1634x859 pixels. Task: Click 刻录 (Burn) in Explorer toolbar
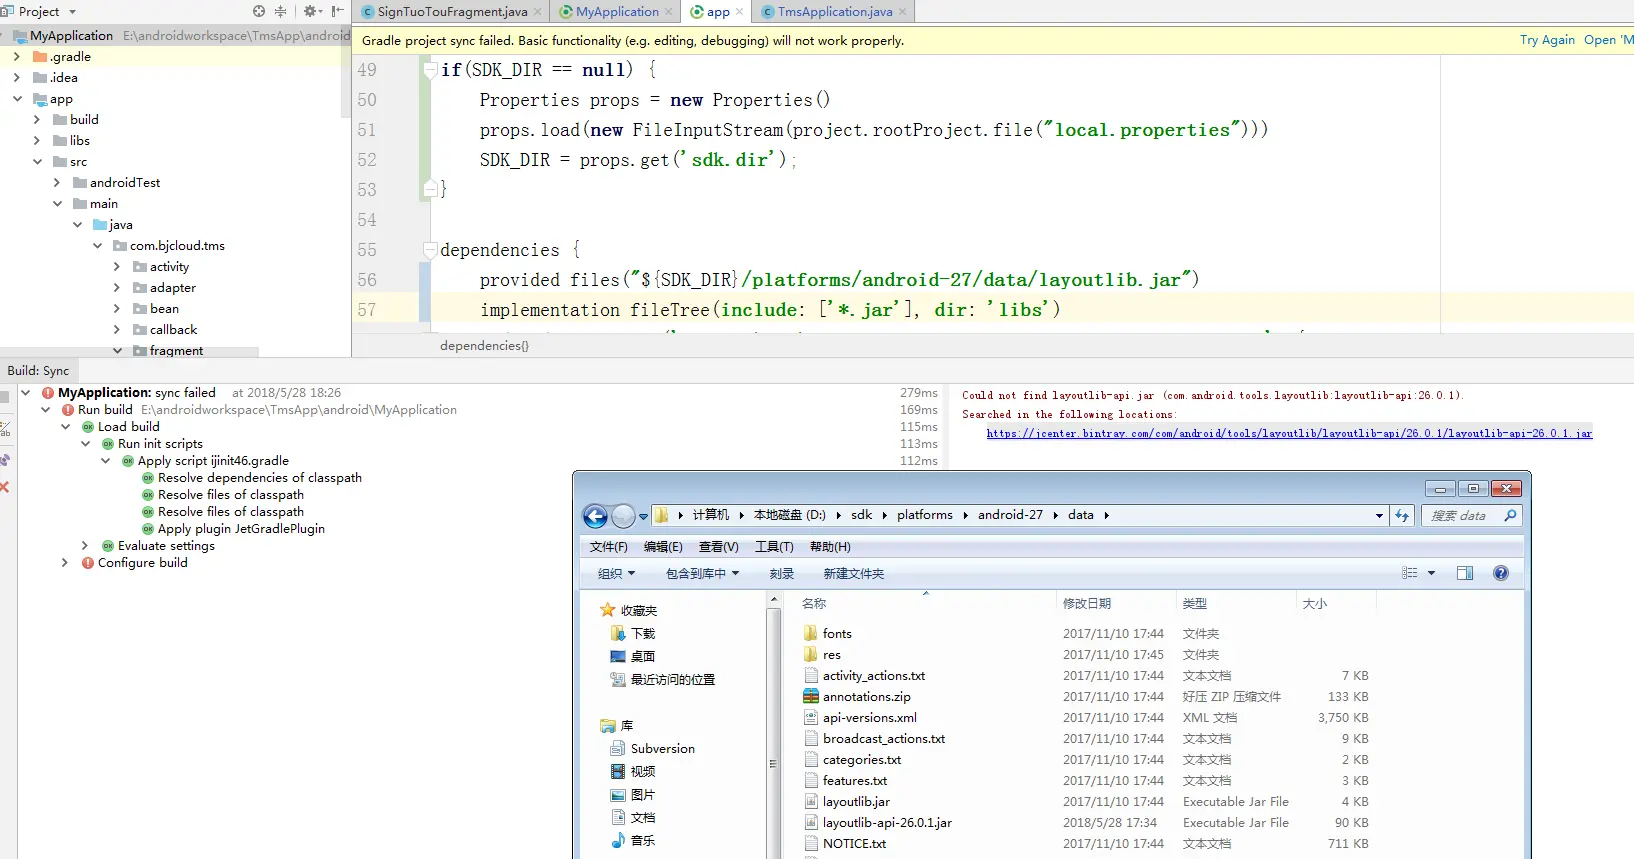(x=781, y=573)
